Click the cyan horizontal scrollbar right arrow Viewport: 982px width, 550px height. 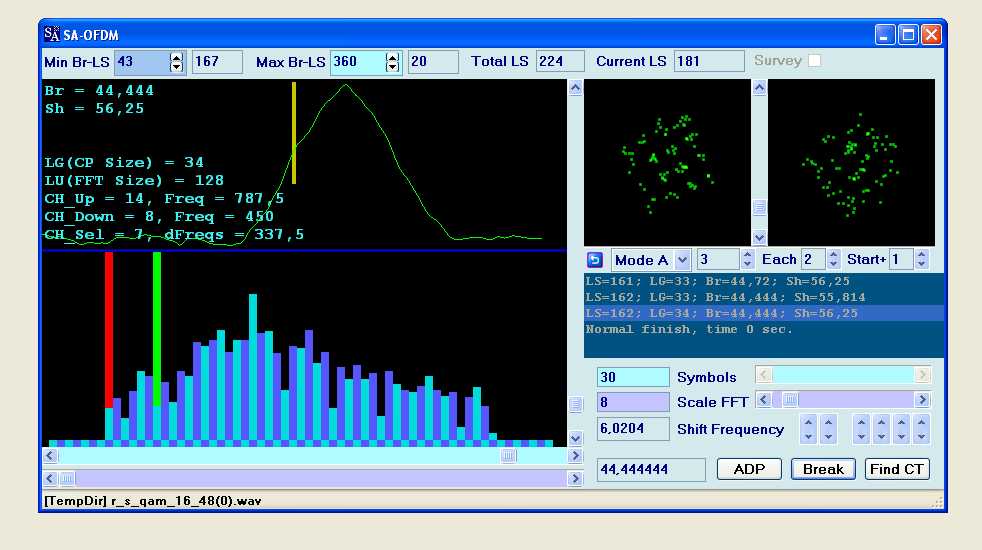coord(575,456)
